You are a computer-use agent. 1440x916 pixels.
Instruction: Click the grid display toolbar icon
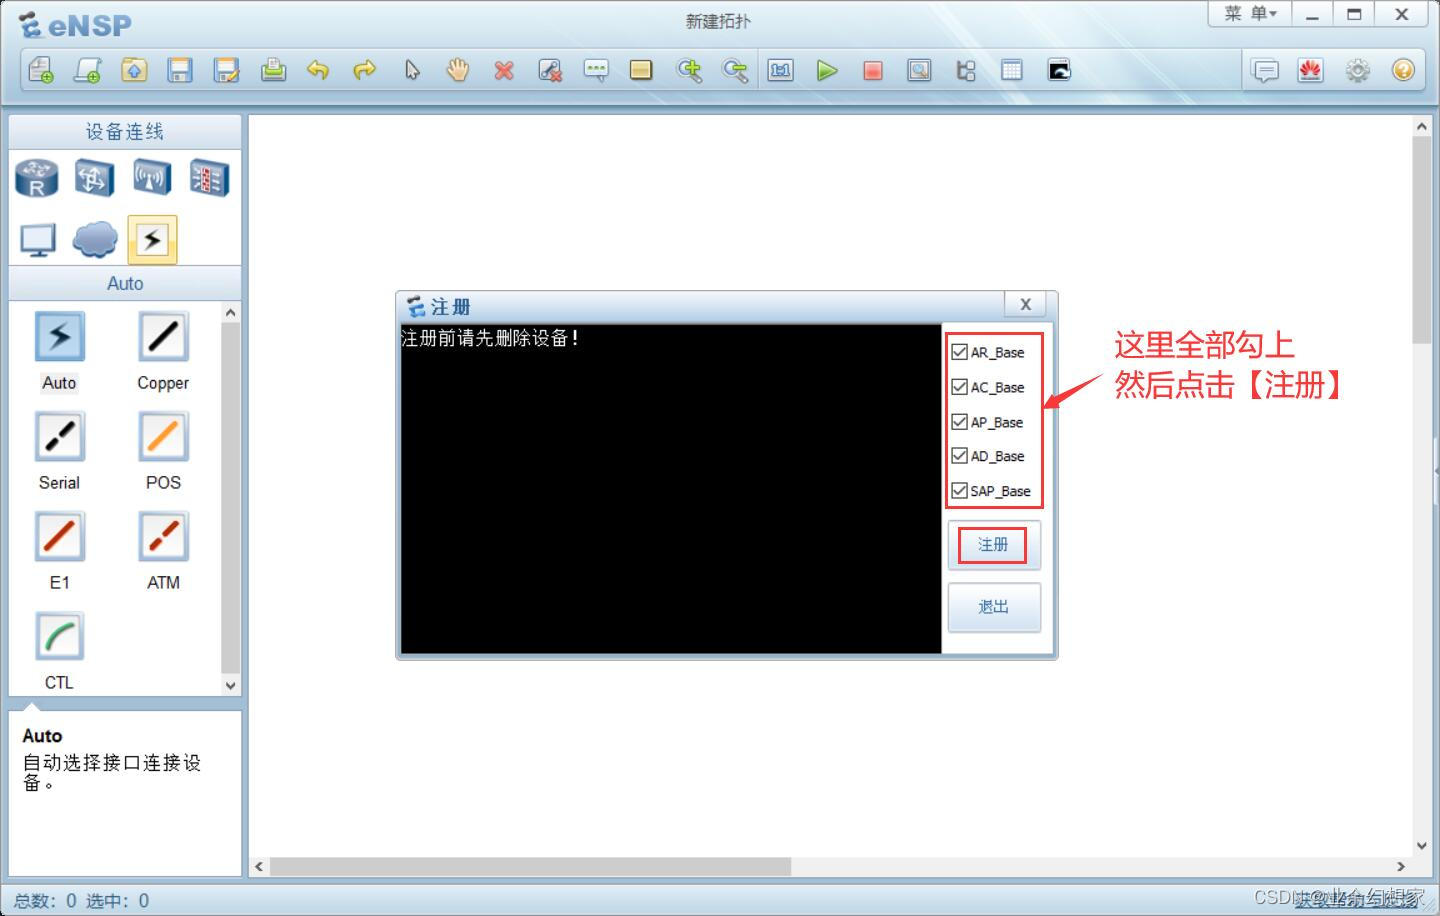1012,70
